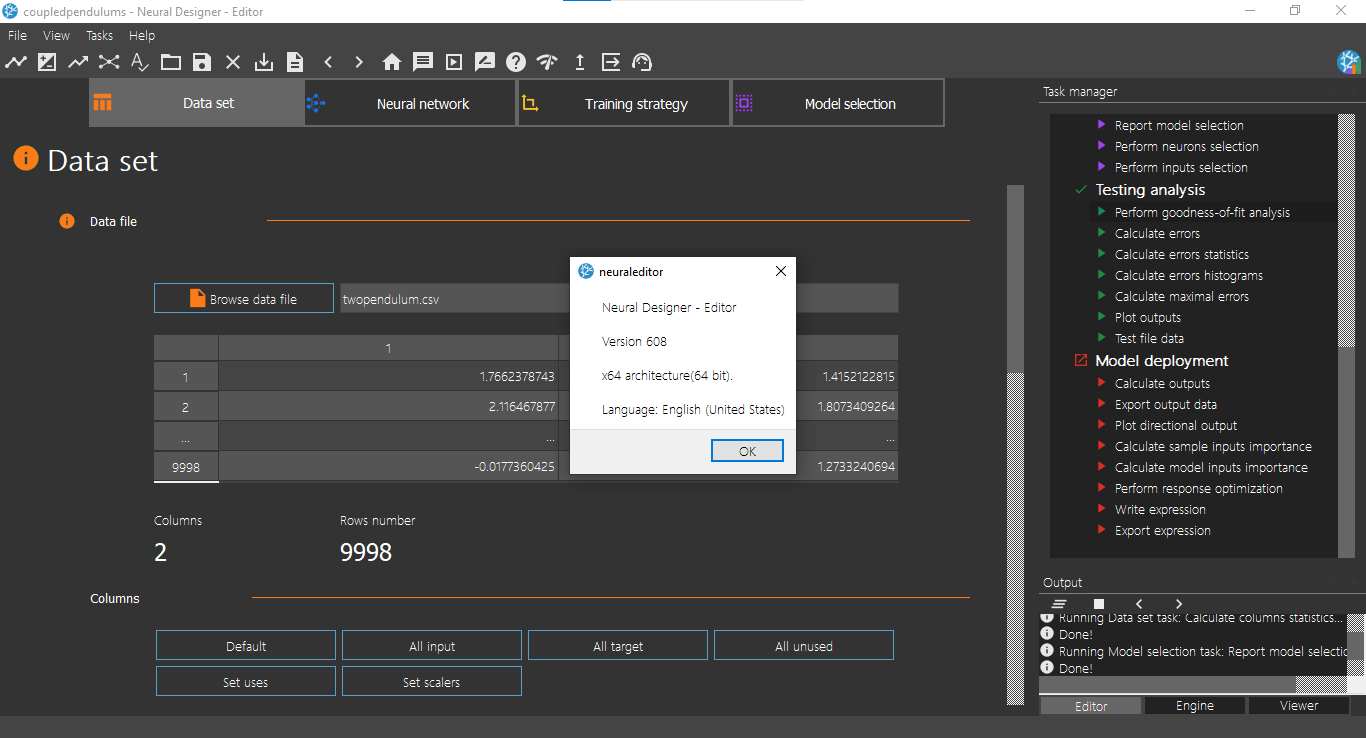Click the document page toolbar icon
Viewport: 1366px width, 738px height.
295,62
